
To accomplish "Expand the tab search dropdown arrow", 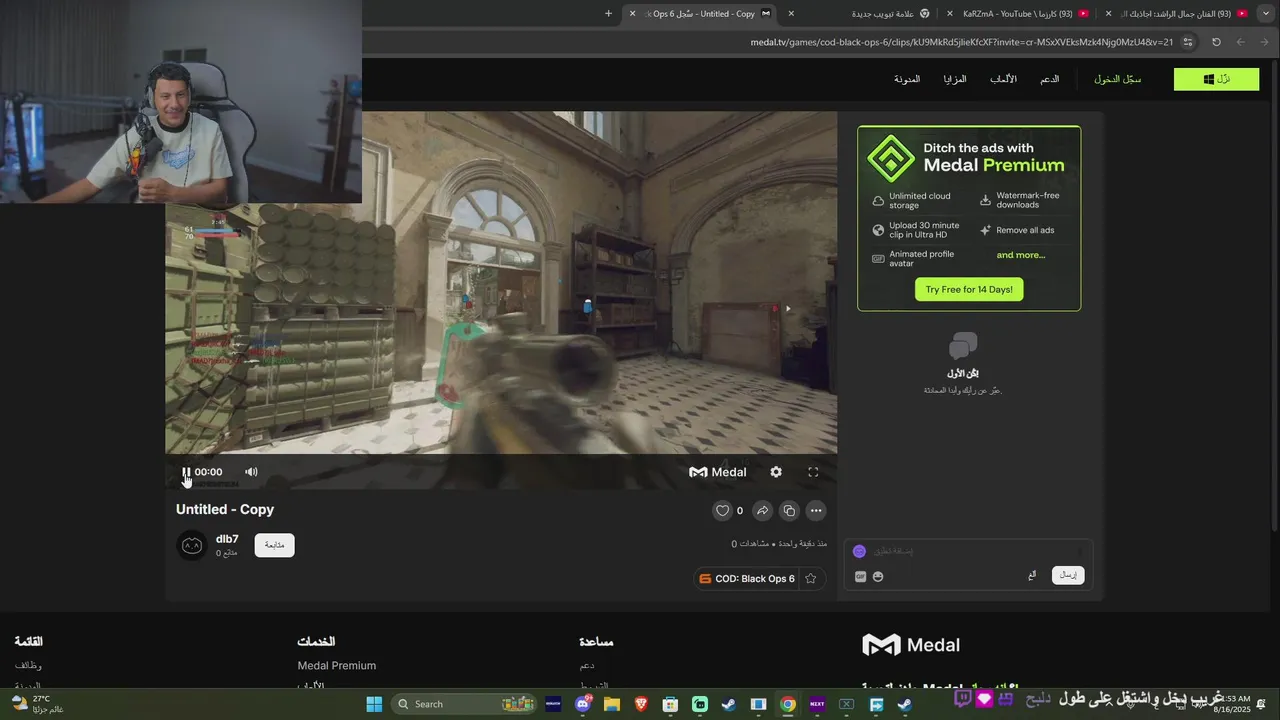I will point(1267,14).
